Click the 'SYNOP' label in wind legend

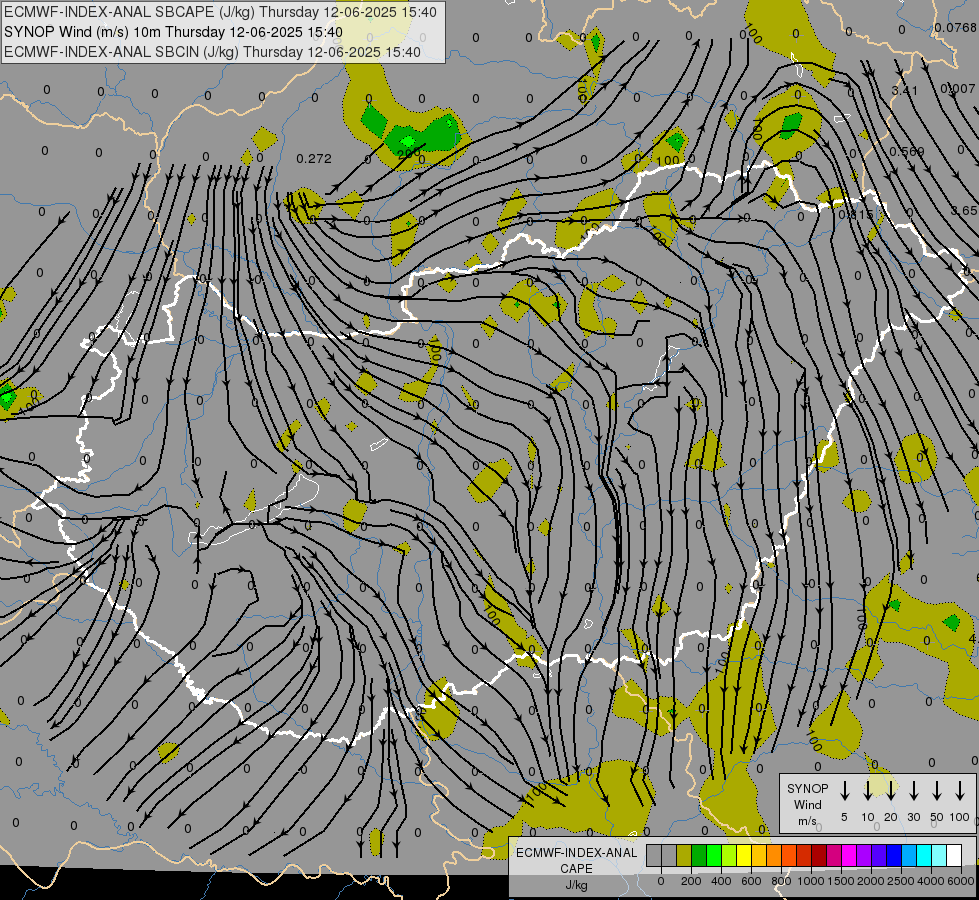point(807,788)
